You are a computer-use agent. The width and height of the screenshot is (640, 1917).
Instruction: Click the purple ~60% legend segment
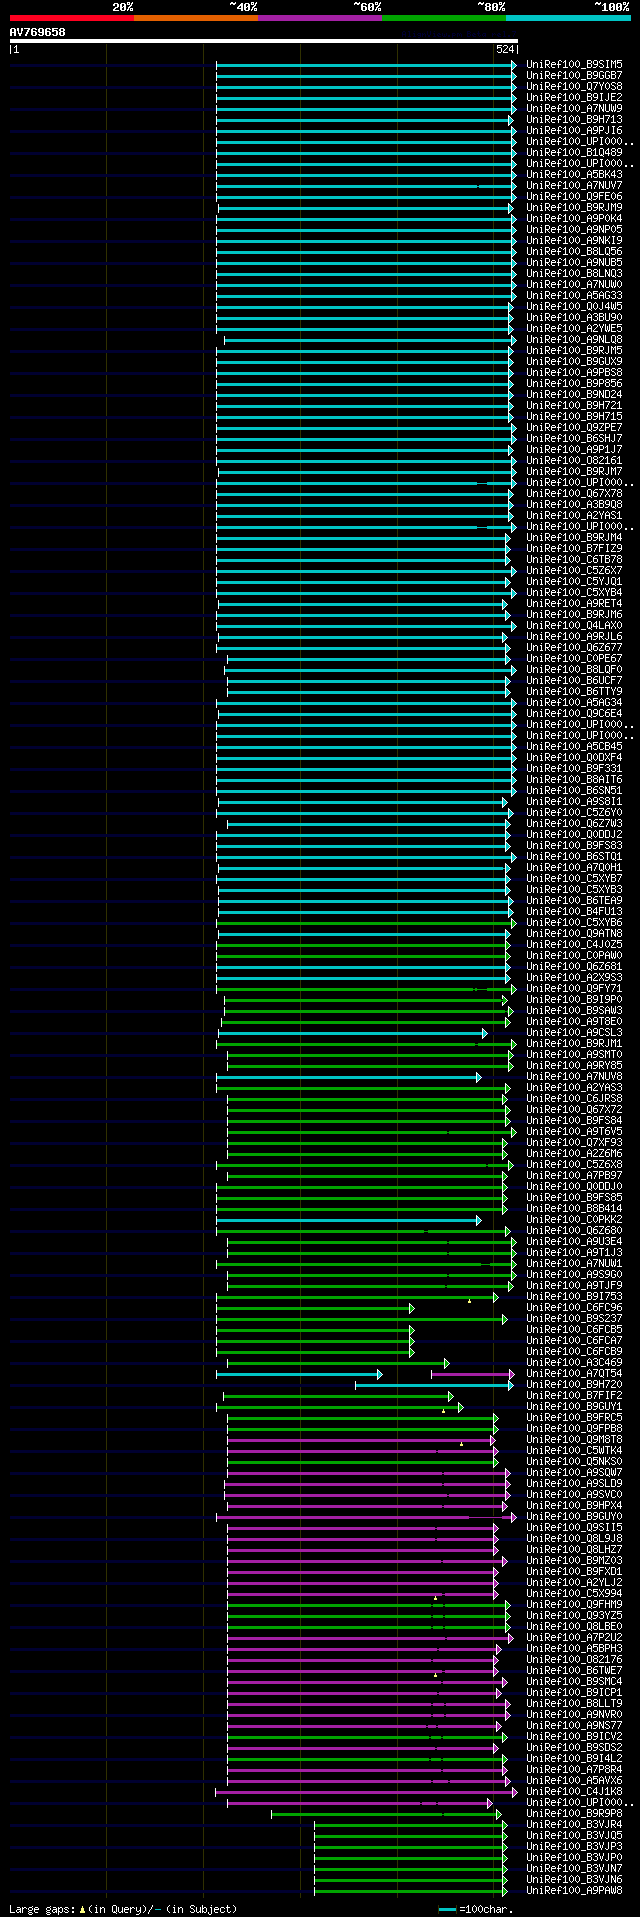pos(319,18)
